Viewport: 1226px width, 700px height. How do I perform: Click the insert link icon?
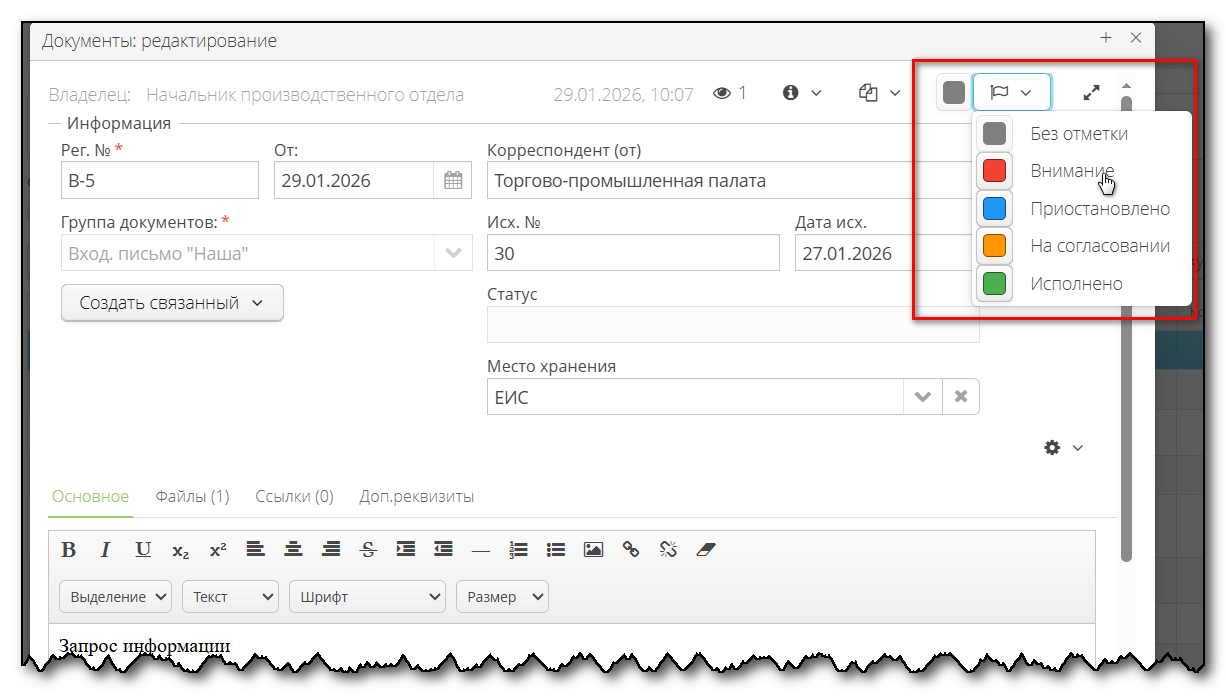[630, 549]
